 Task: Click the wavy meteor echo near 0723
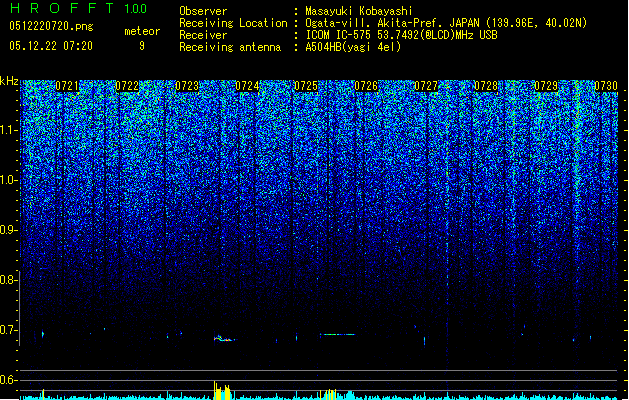tap(224, 339)
